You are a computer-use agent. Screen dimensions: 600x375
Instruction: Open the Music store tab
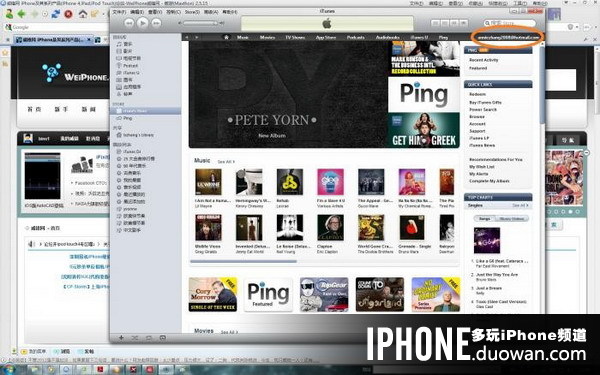(x=243, y=37)
